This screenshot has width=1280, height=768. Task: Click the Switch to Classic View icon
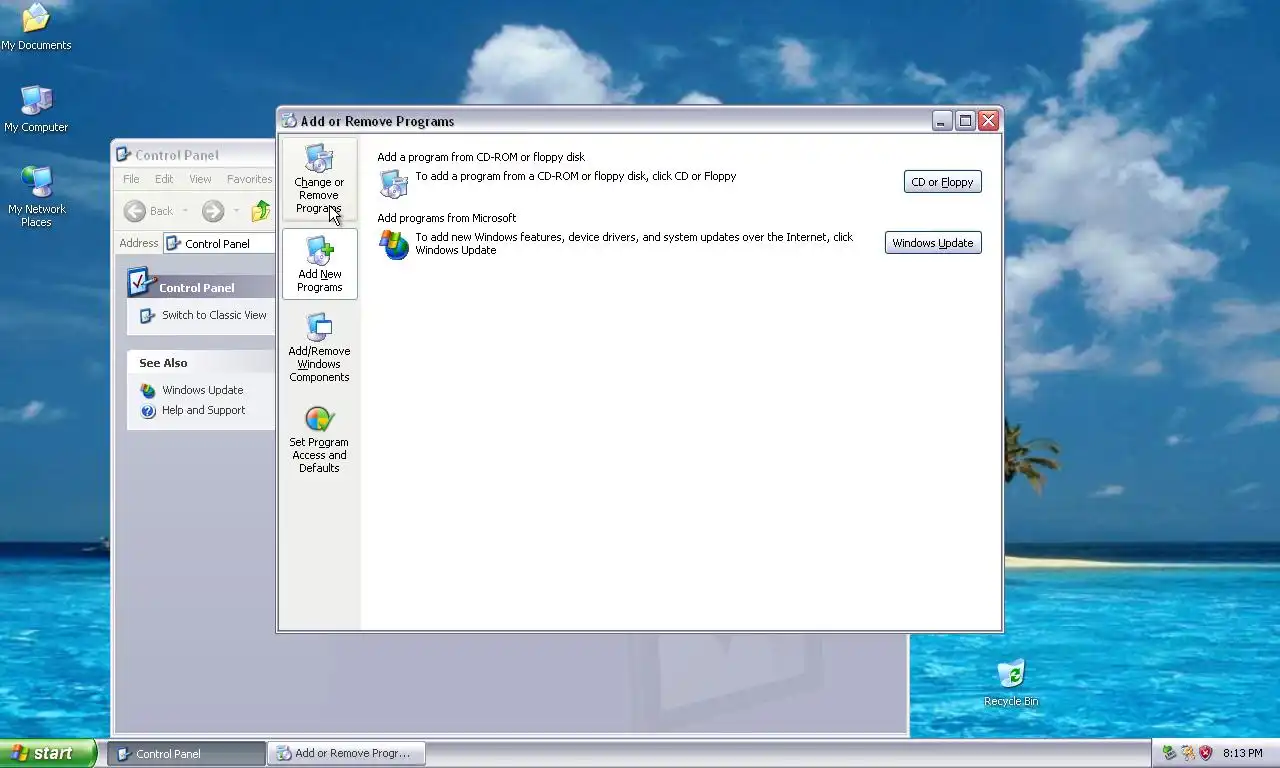(x=148, y=316)
